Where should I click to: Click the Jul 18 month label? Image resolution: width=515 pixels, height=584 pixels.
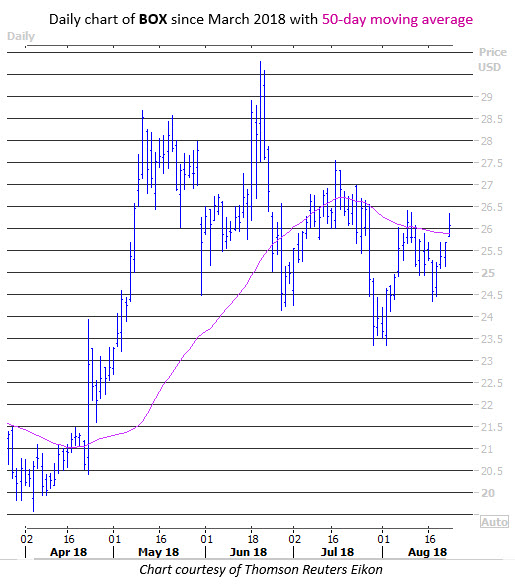(x=337, y=552)
